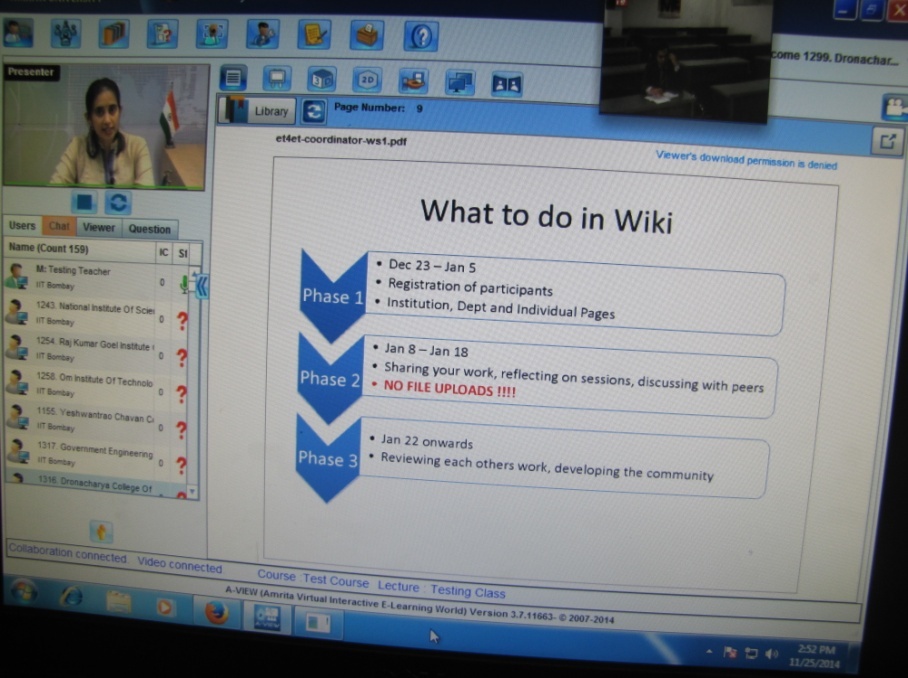Click the user list scrollbar up arrow
The width and height of the screenshot is (908, 678).
(195, 274)
